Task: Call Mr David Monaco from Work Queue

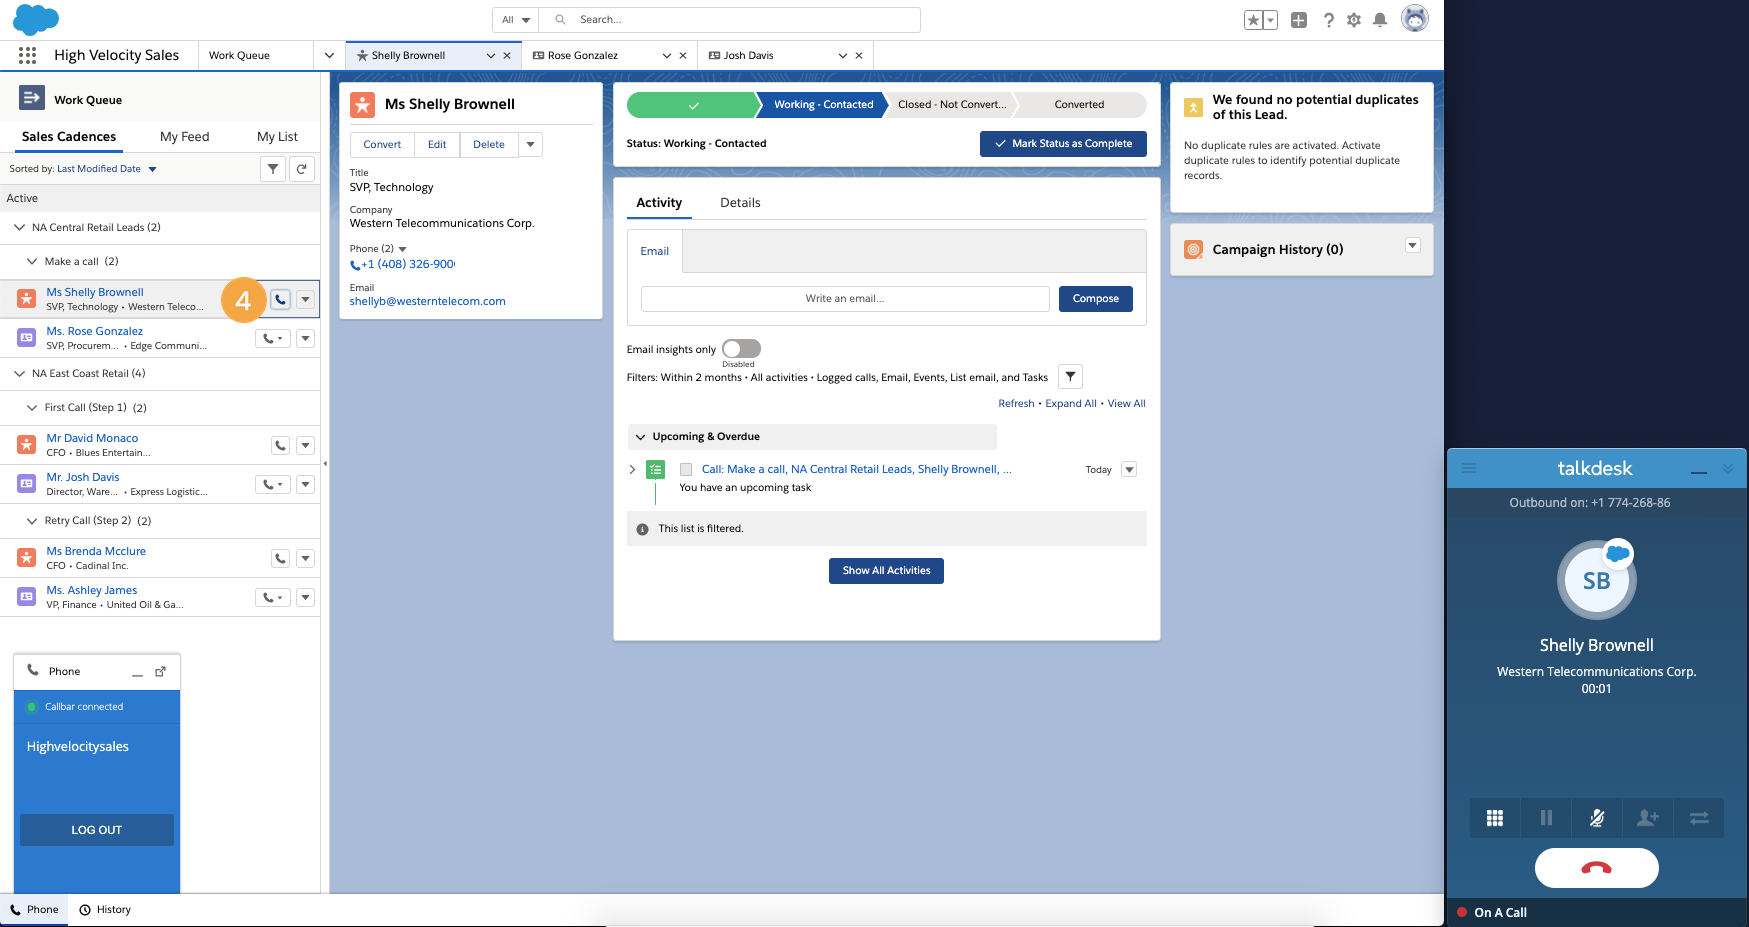Action: click(281, 445)
